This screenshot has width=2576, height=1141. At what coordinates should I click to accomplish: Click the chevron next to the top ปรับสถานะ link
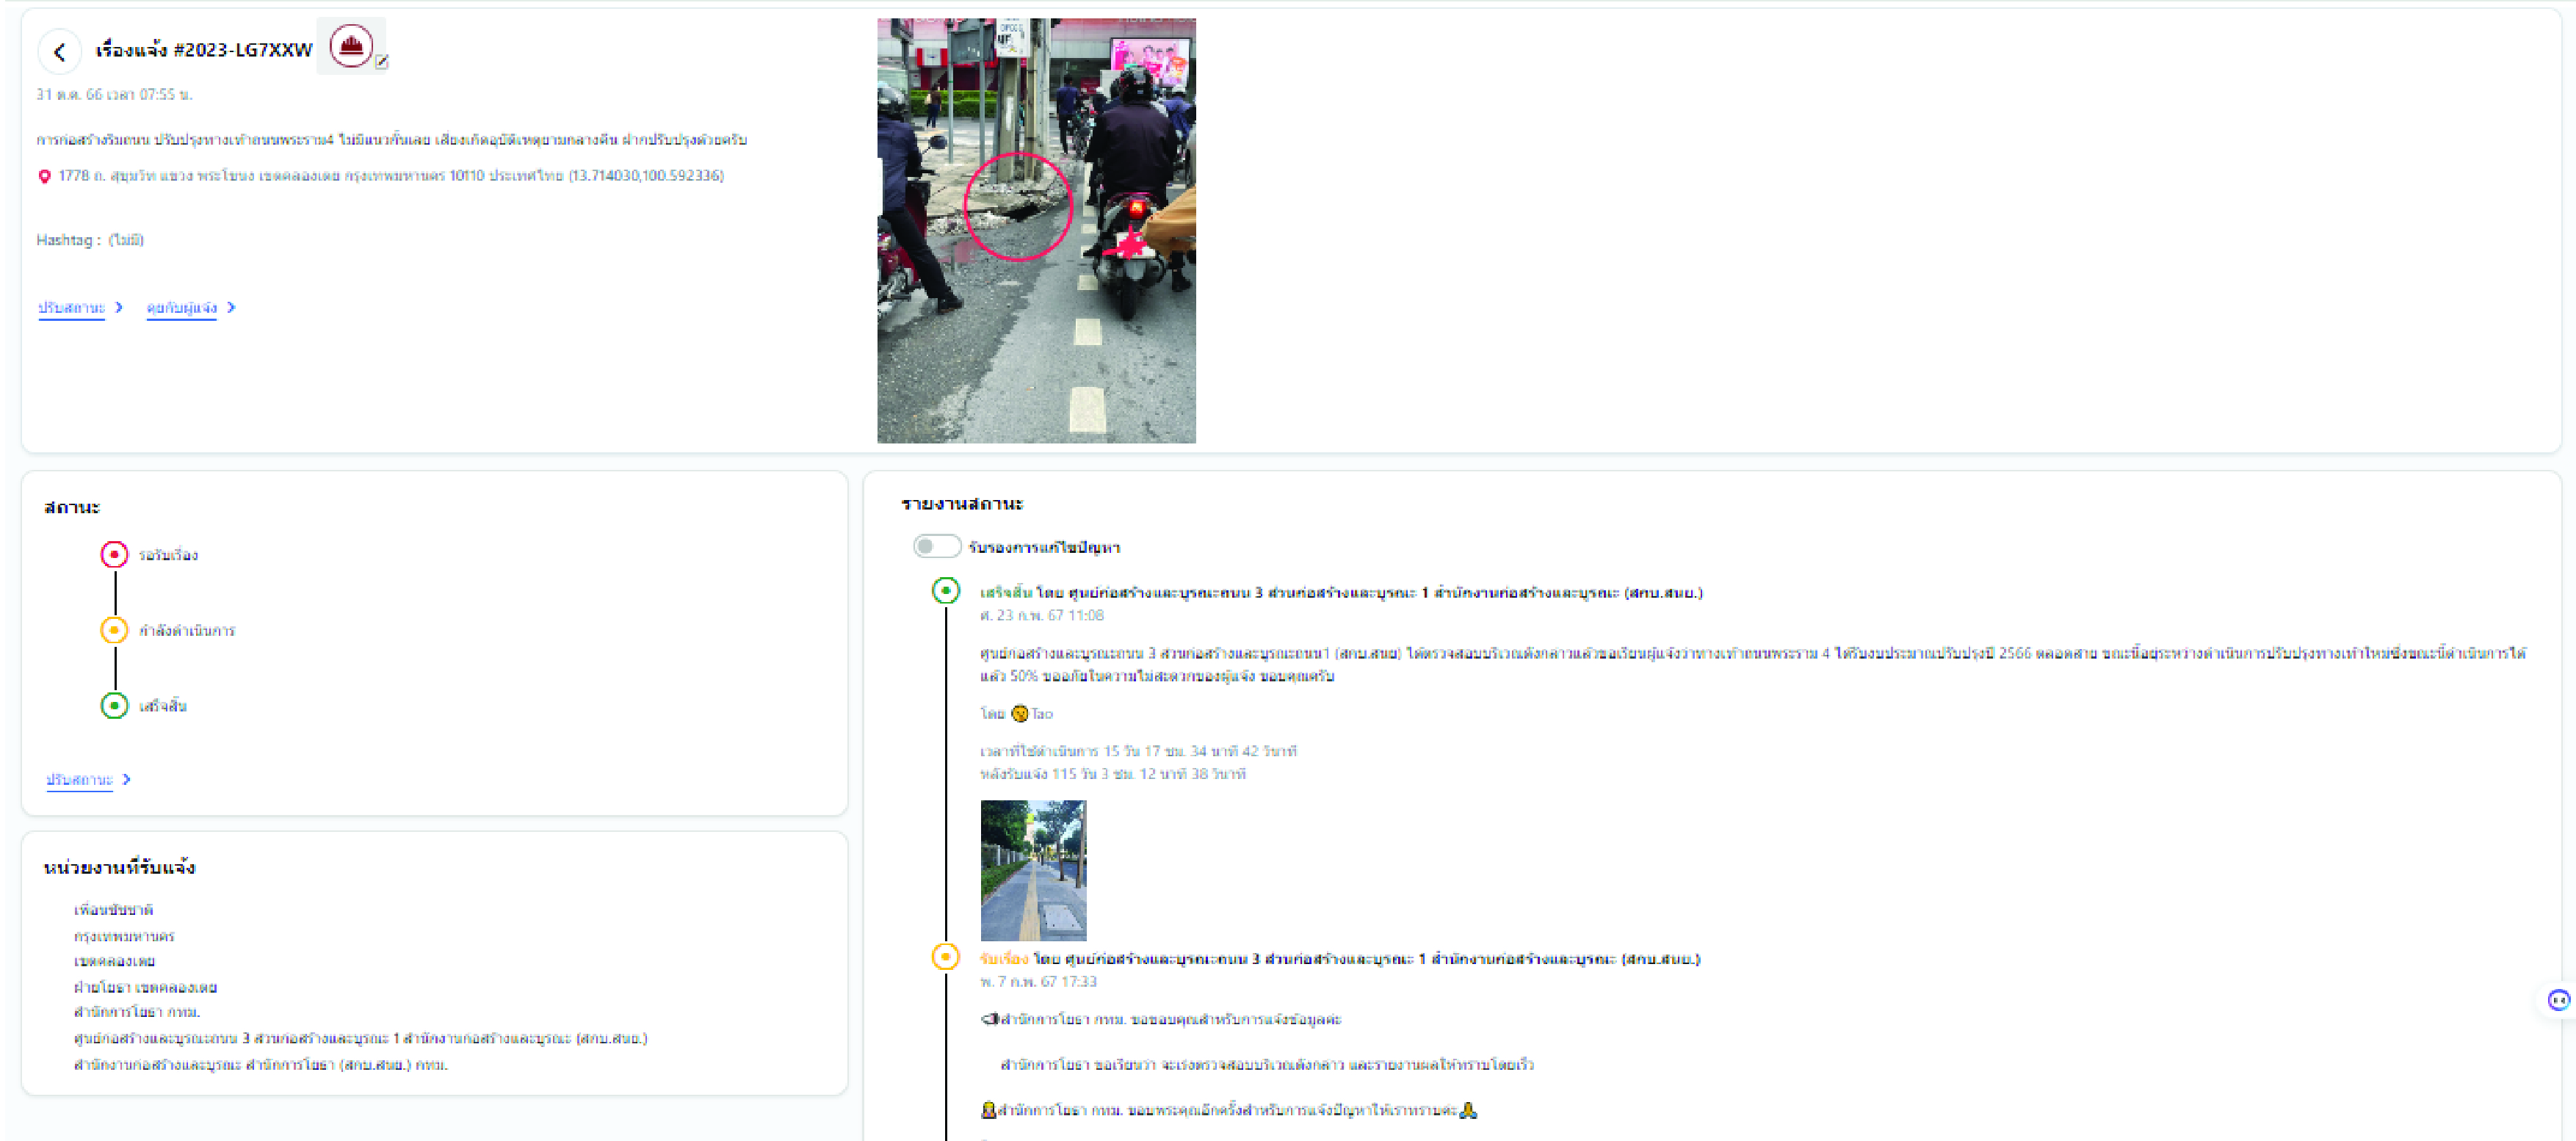120,308
